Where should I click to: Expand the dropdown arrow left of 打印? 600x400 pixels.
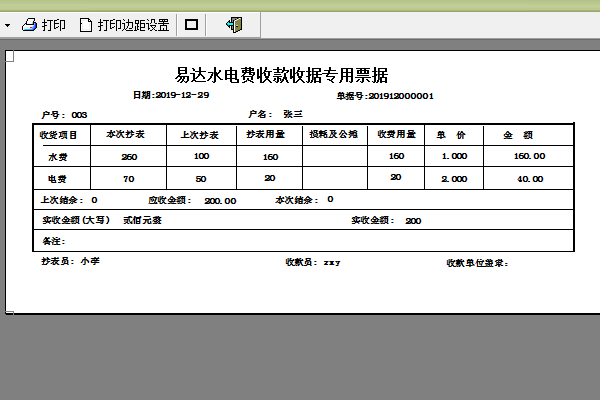(x=8, y=24)
